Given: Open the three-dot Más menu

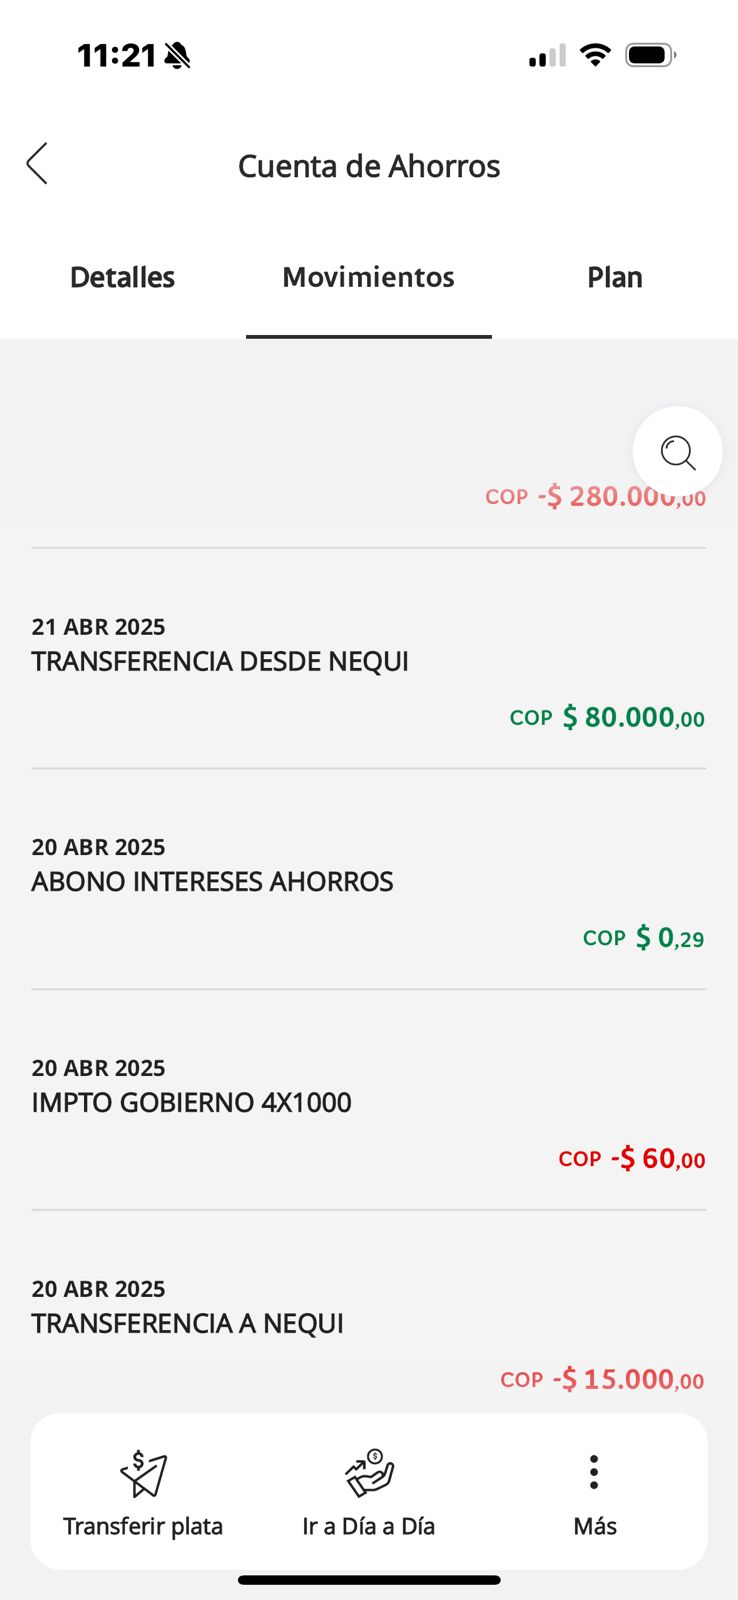Looking at the screenshot, I should coord(594,1472).
